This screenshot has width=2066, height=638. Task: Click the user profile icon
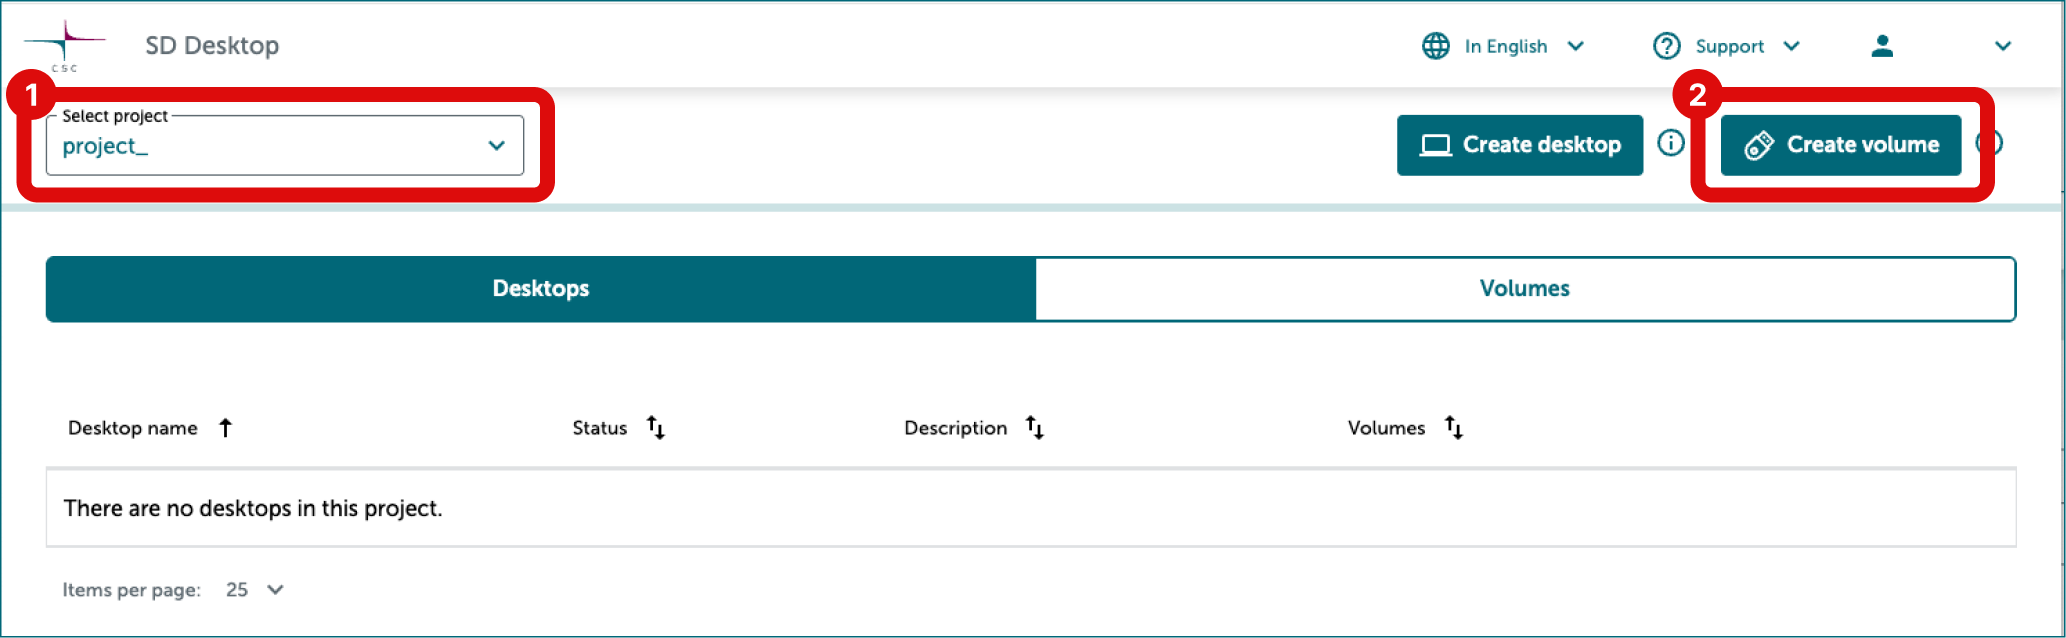tap(1882, 46)
